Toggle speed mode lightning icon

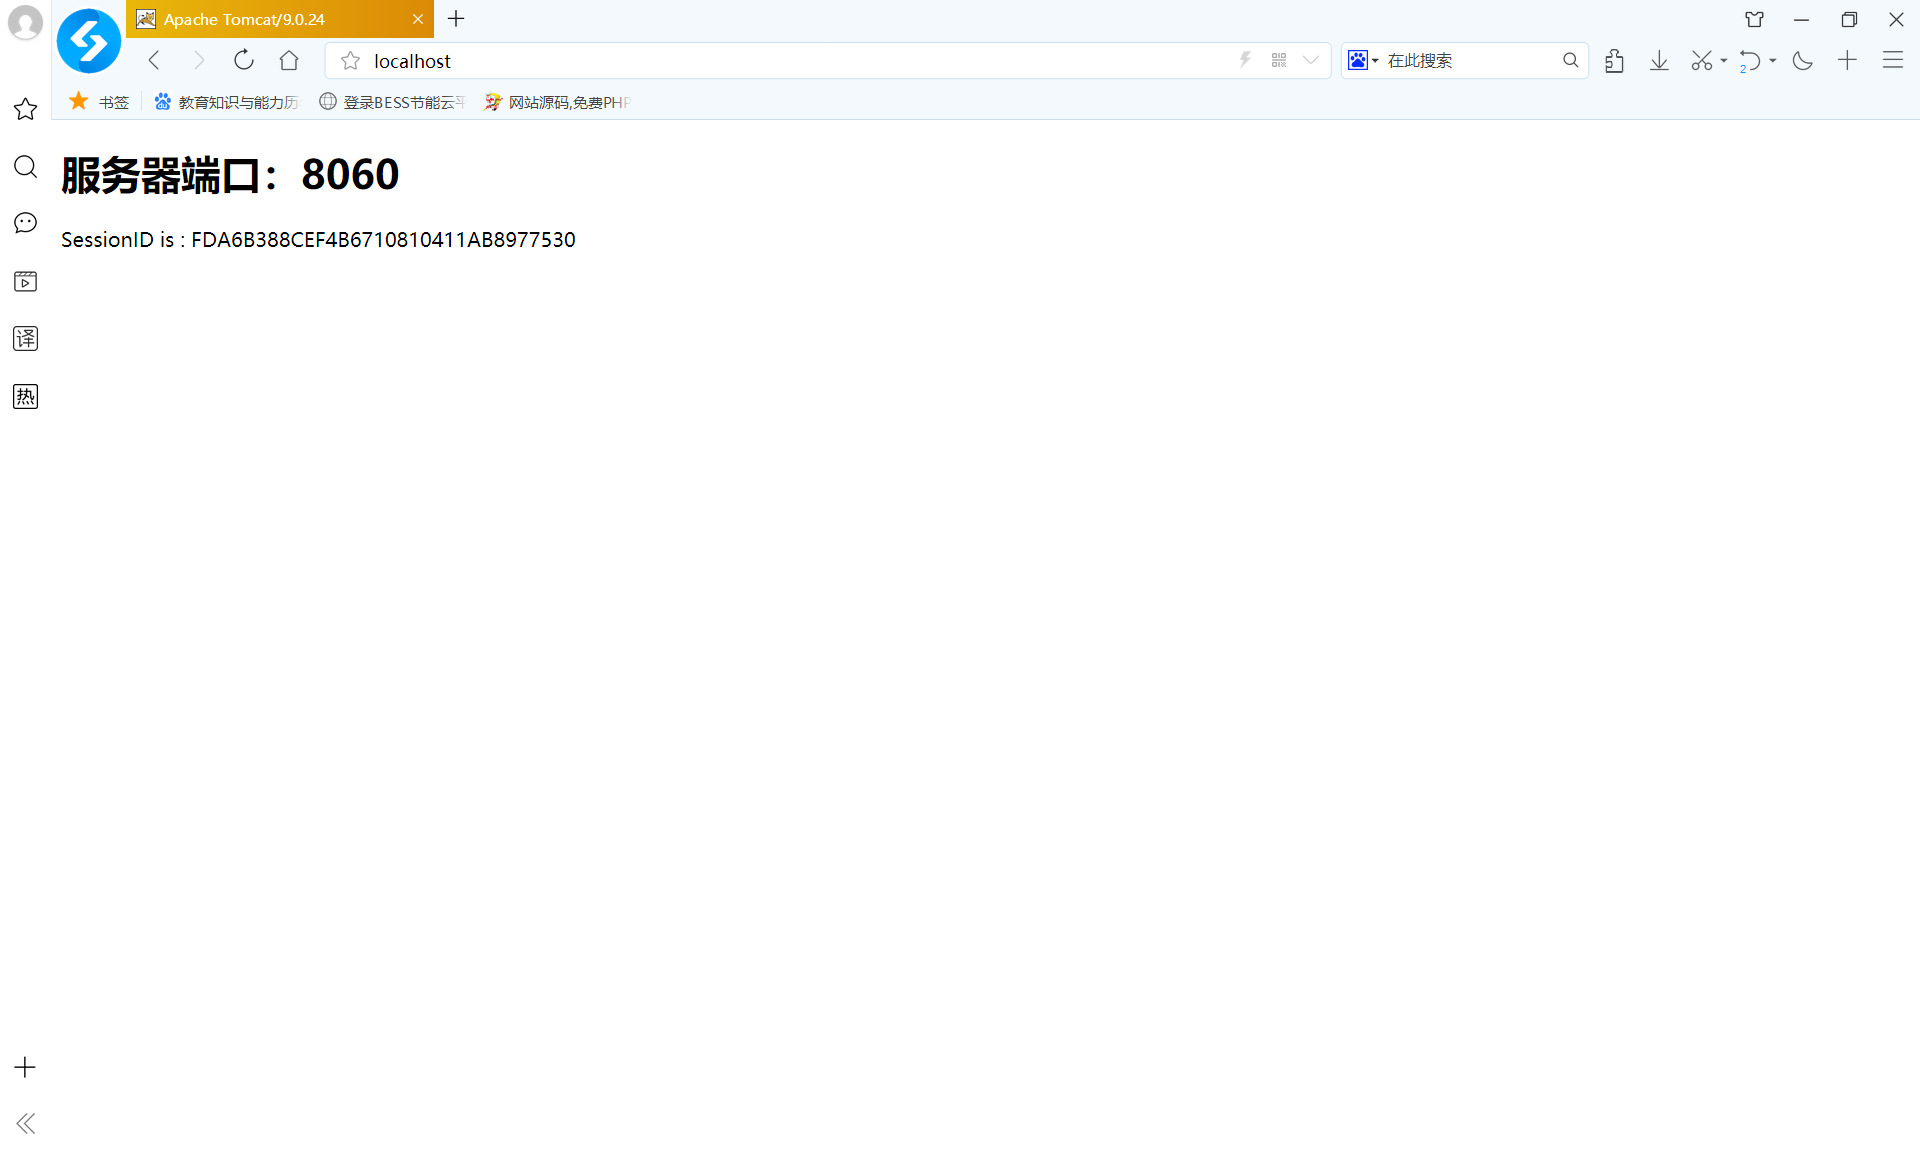click(1245, 60)
